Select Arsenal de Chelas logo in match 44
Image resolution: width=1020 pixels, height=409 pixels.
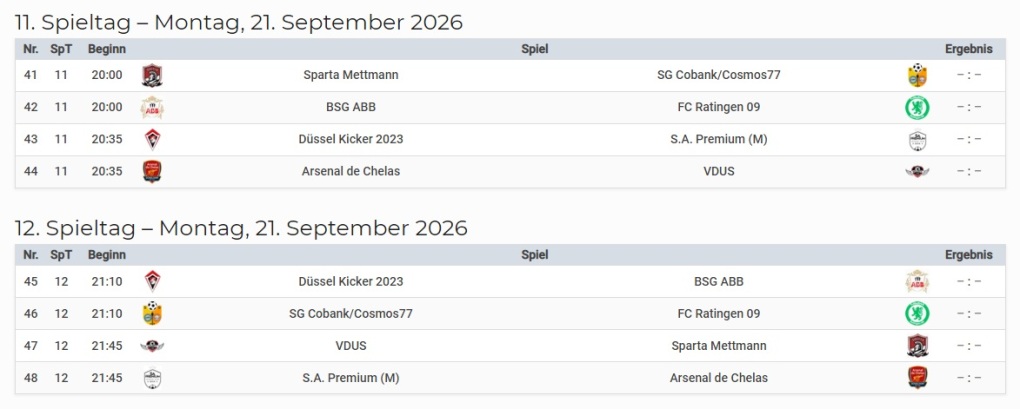click(x=152, y=171)
